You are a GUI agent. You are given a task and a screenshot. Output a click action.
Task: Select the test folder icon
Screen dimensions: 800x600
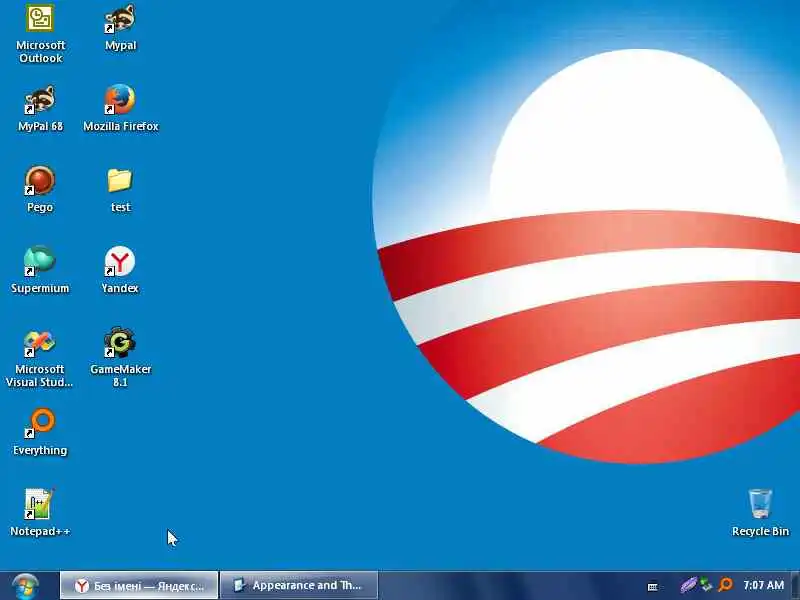(120, 189)
